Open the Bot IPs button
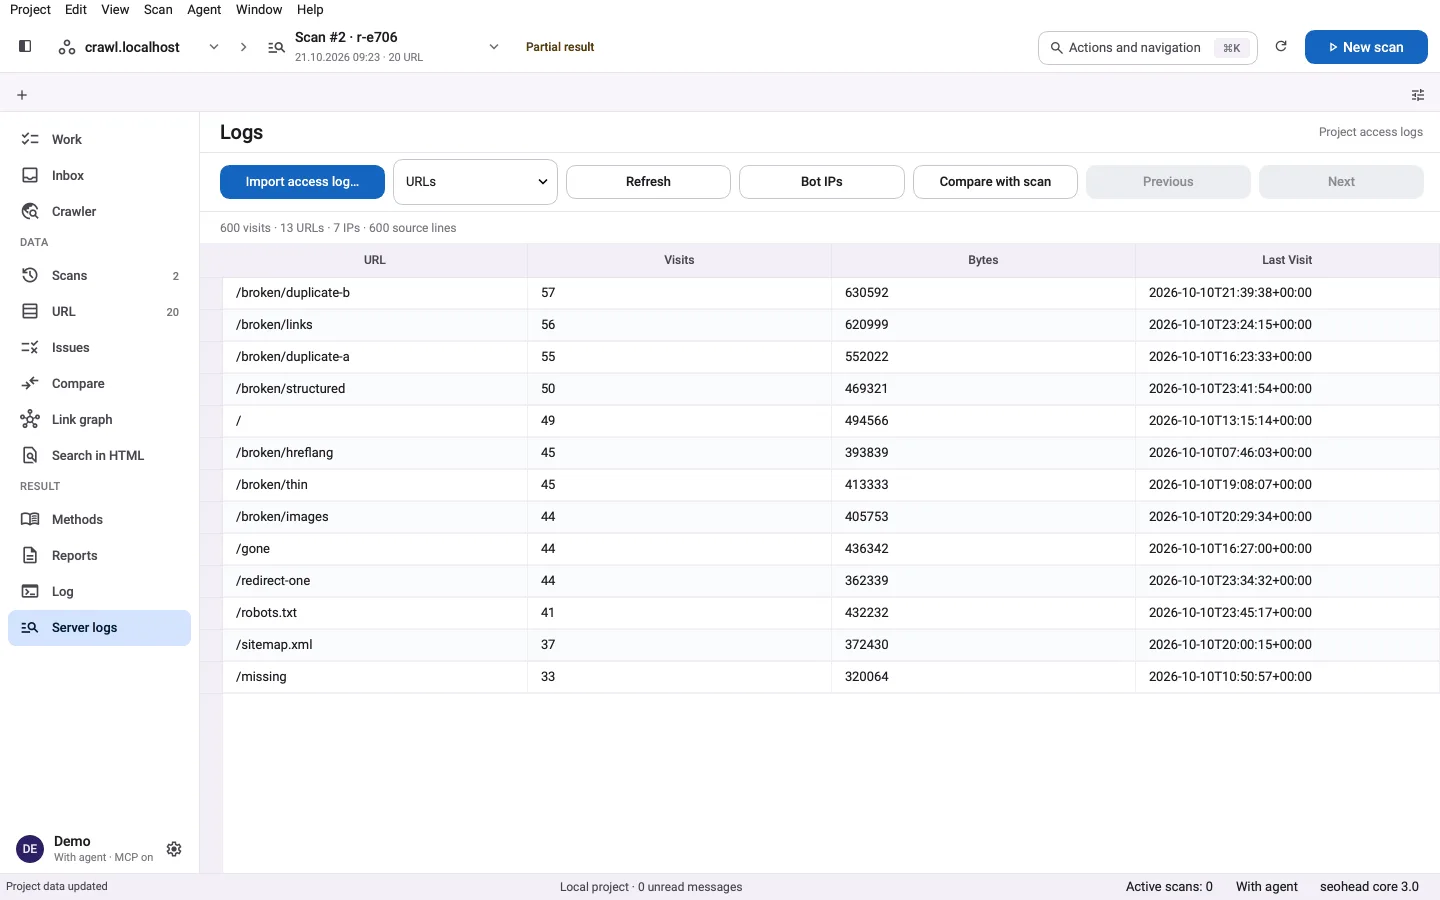 point(822,182)
